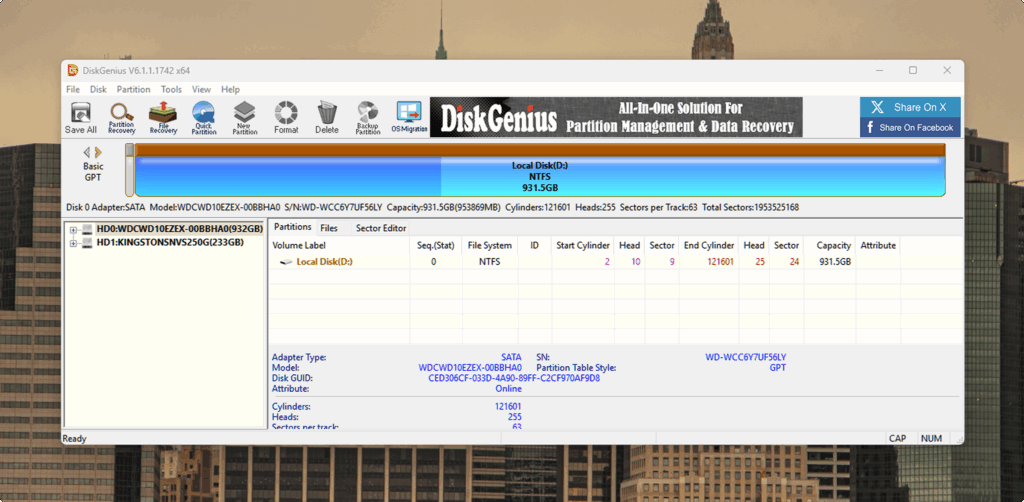Launch the OS Migration tool
The image size is (1024, 502).
tap(409, 118)
